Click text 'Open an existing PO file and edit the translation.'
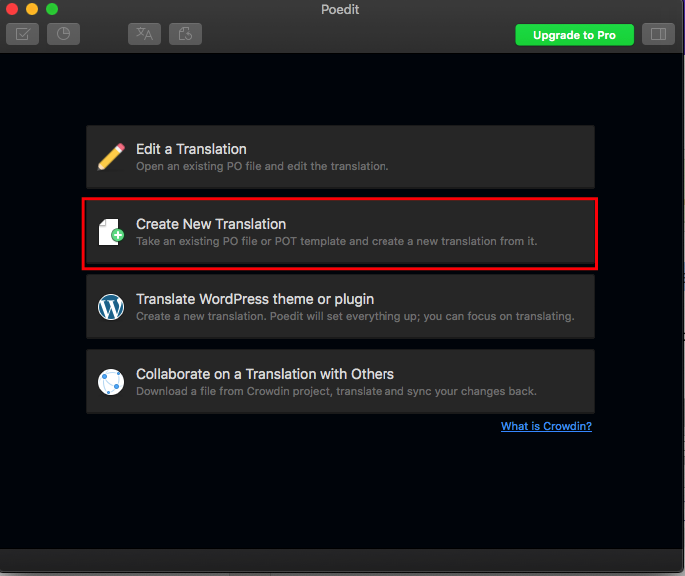Viewport: 685px width, 576px height. point(262,167)
